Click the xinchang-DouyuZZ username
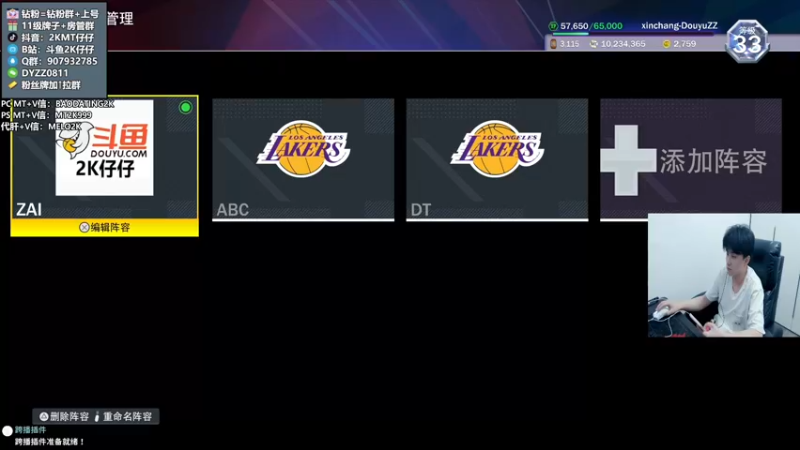The height and width of the screenshot is (450, 800). coord(679,26)
